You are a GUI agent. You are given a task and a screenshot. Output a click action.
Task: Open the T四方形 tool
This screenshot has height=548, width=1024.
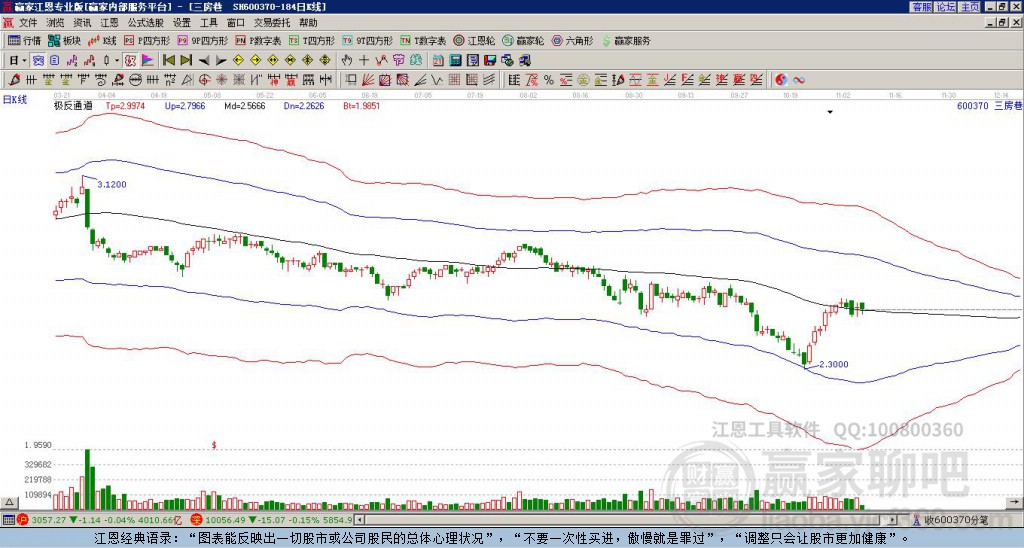tap(312, 40)
